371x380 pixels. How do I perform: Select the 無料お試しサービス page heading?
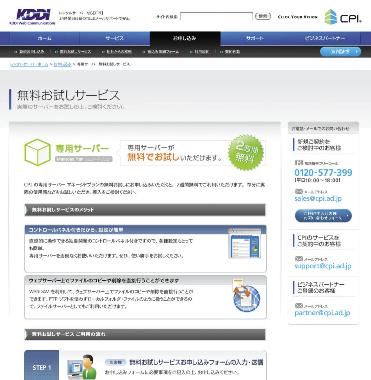tap(68, 95)
